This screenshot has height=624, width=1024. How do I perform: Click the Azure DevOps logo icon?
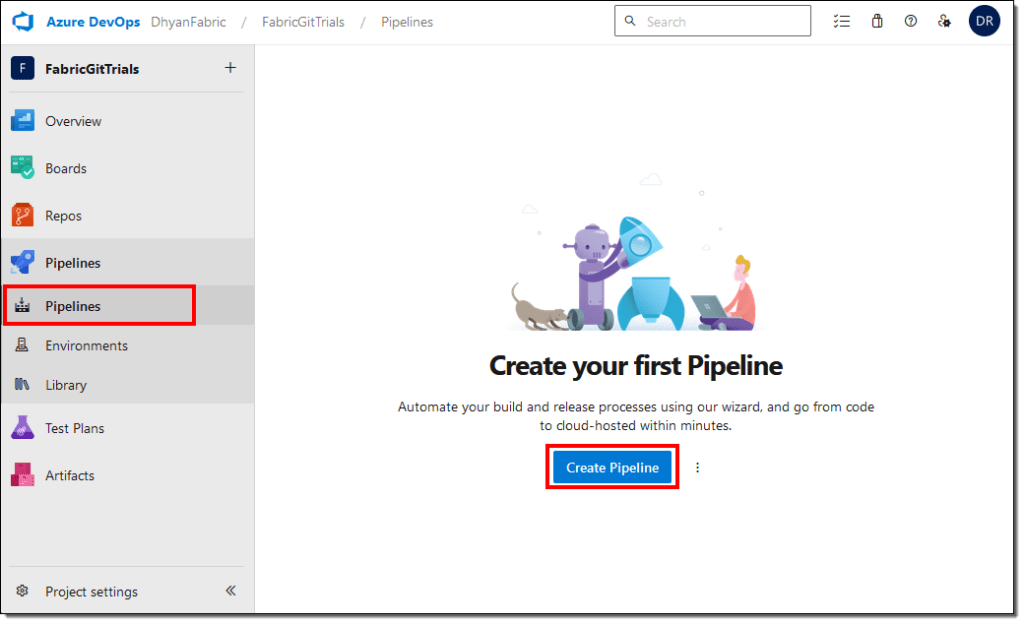tap(23, 22)
